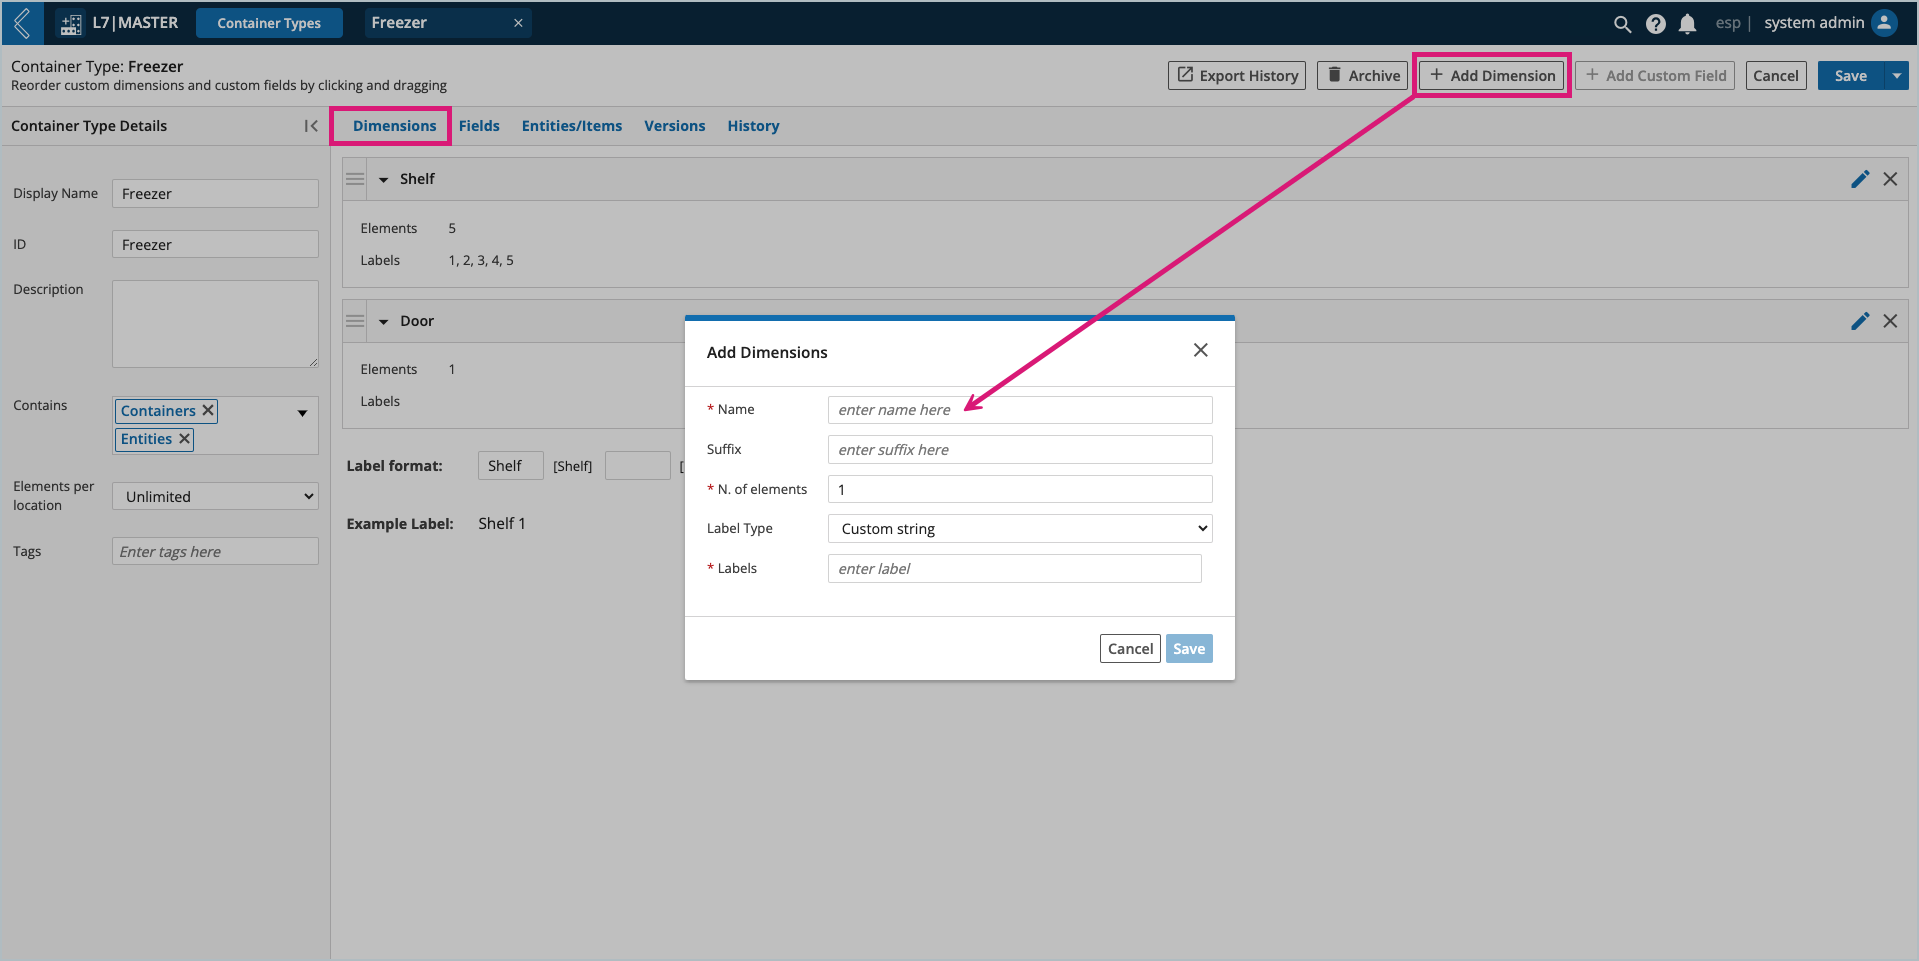Click the Add Dimension button

coord(1492,76)
